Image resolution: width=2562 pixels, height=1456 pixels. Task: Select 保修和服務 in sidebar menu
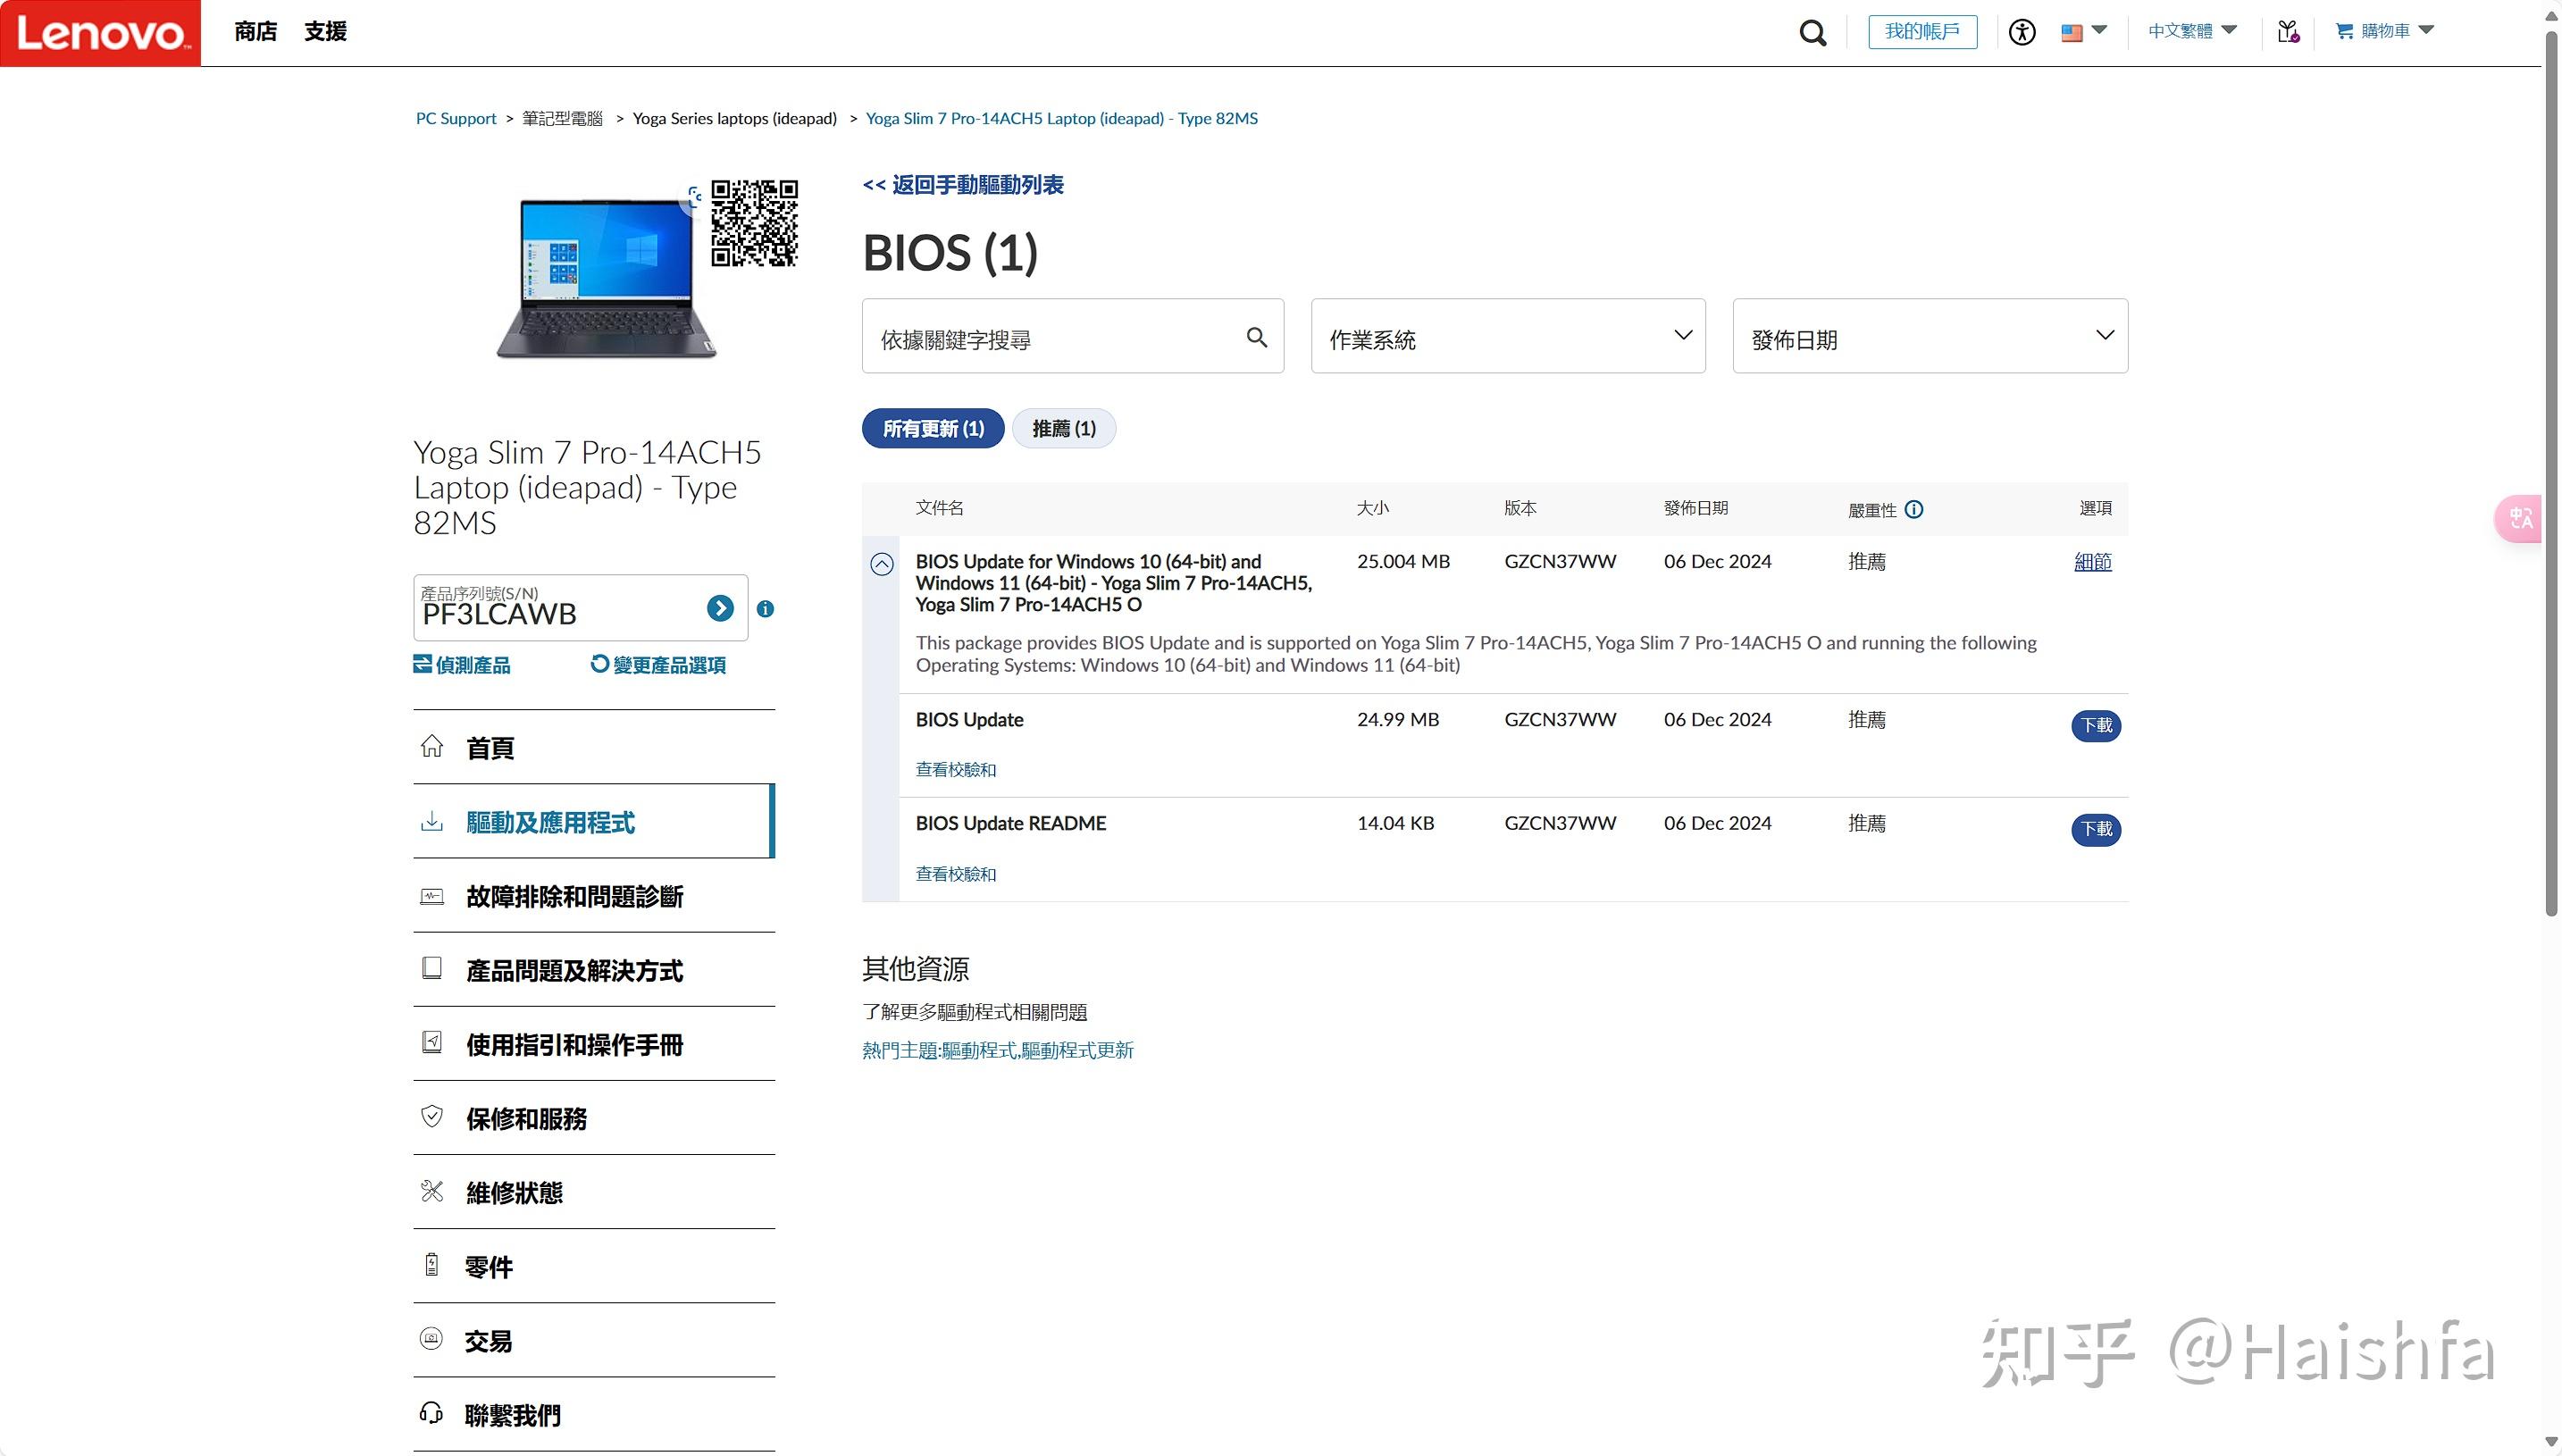(x=526, y=1118)
